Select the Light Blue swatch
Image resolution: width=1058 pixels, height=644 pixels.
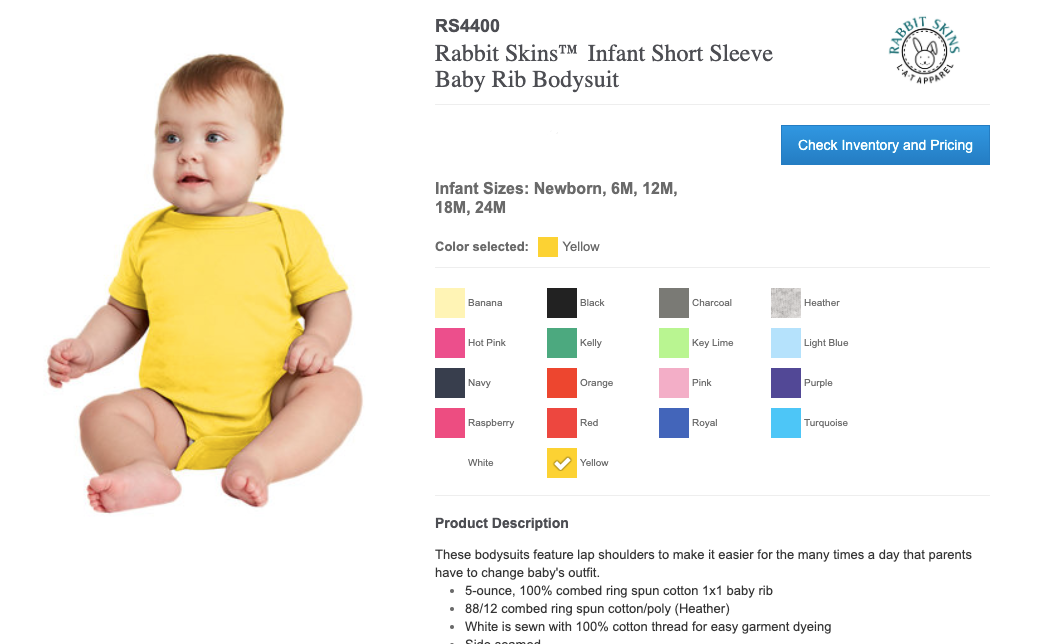786,343
